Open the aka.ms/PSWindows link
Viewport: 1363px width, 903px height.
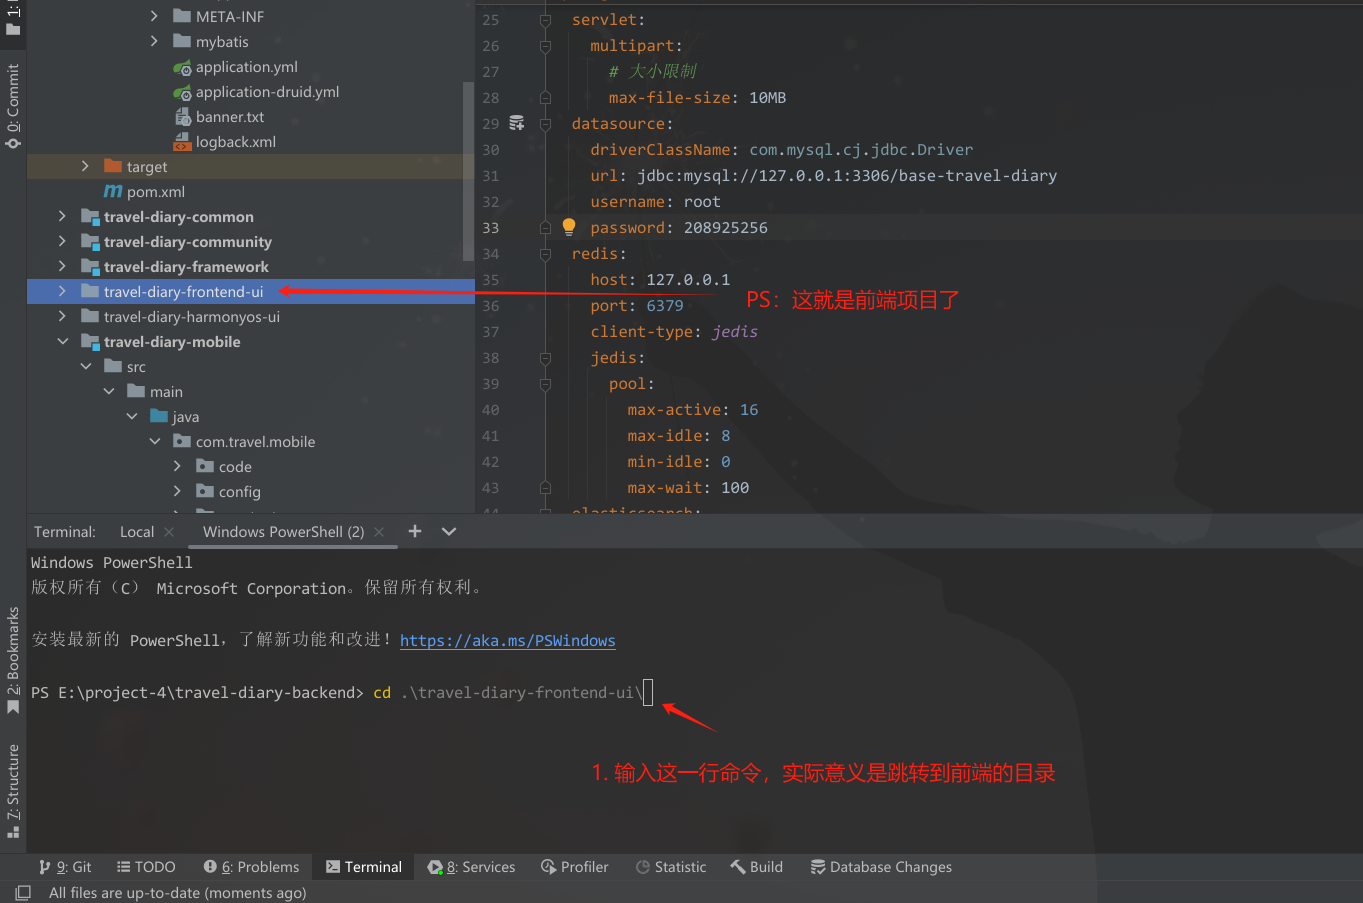[508, 641]
